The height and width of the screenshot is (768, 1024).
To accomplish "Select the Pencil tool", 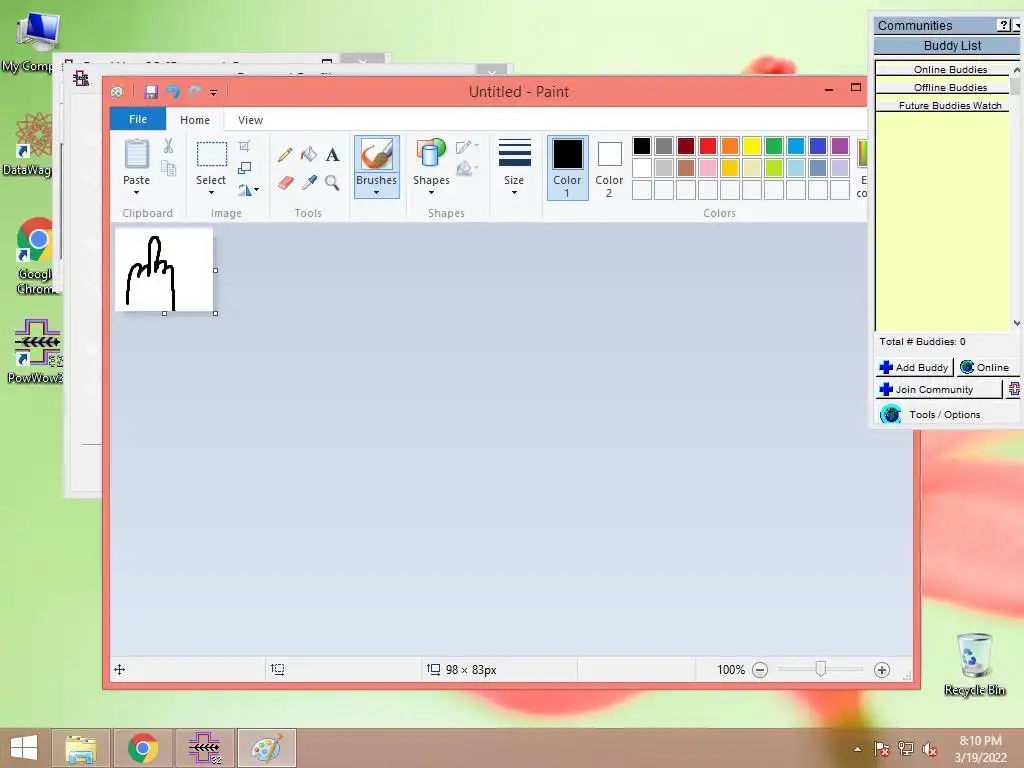I will (x=285, y=155).
